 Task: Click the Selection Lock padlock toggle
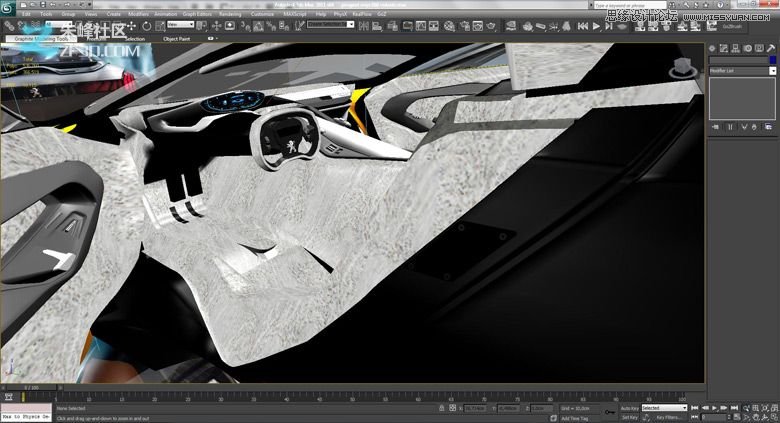441,409
